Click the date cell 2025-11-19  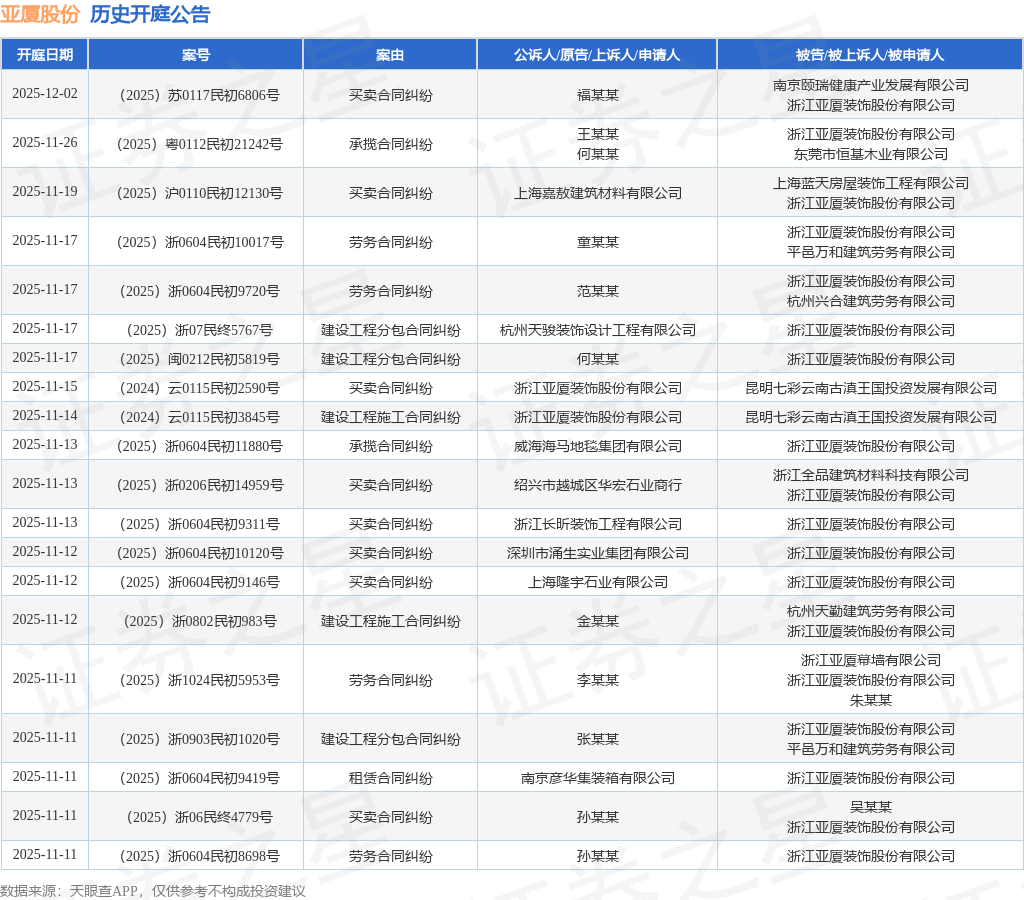[44, 191]
